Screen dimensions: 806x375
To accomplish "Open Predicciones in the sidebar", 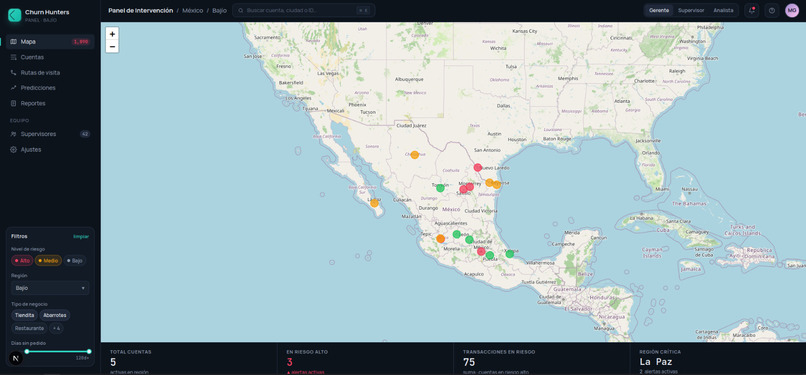I will (x=50, y=88).
